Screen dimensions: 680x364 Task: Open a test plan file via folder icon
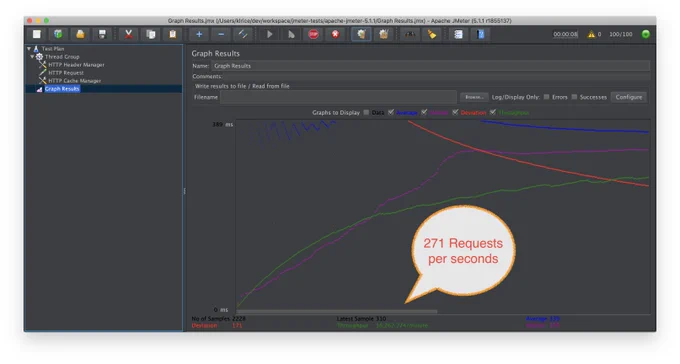coord(80,34)
